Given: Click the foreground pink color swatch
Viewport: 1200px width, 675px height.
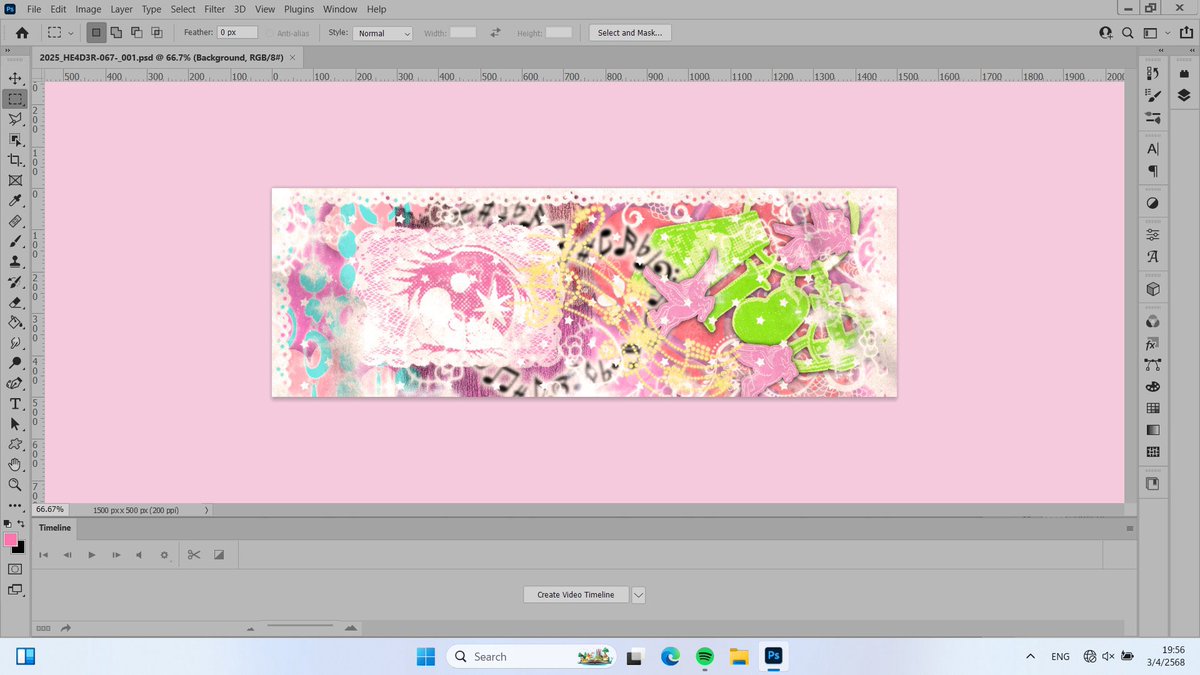Looking at the screenshot, I should point(10,539).
